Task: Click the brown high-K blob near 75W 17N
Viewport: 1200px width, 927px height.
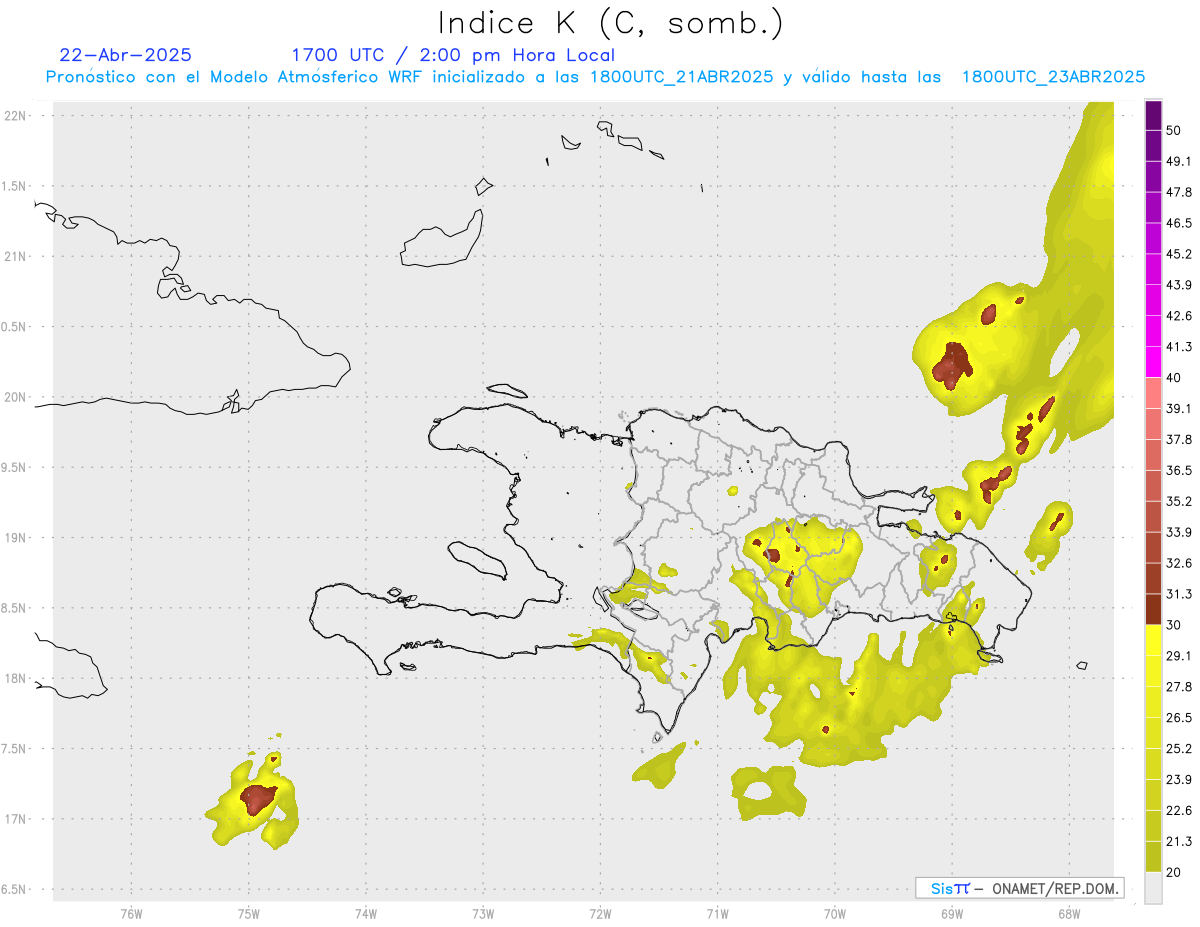Action: tap(258, 798)
